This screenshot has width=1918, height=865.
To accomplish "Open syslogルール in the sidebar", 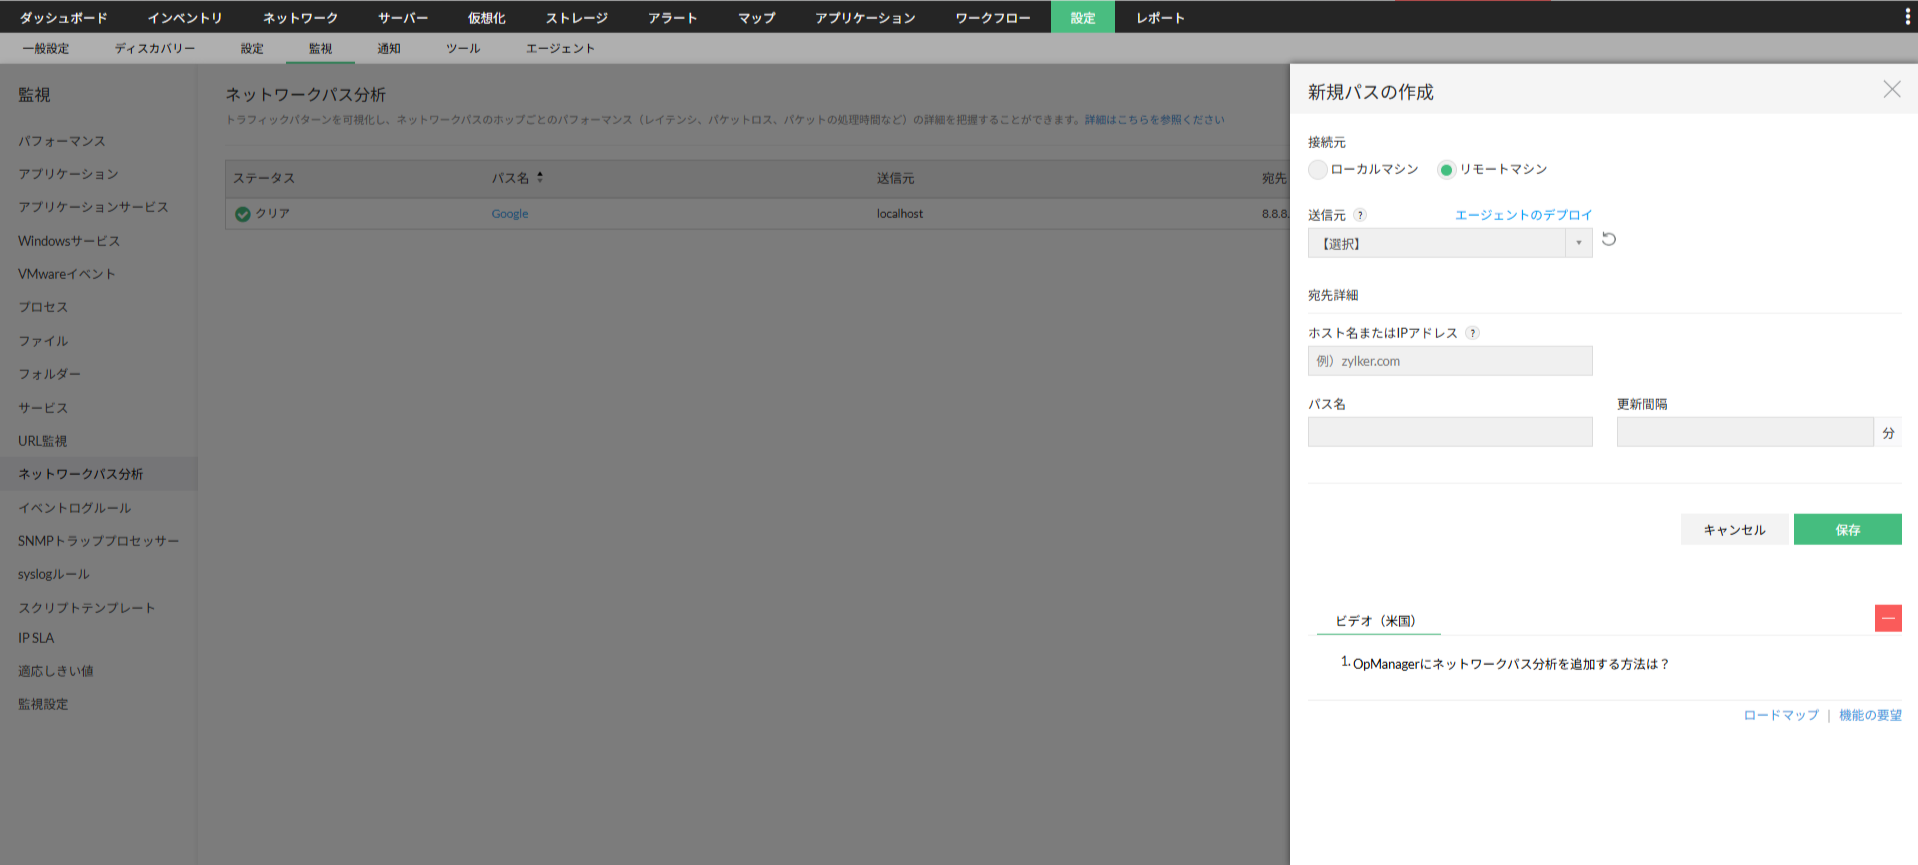I will (53, 574).
